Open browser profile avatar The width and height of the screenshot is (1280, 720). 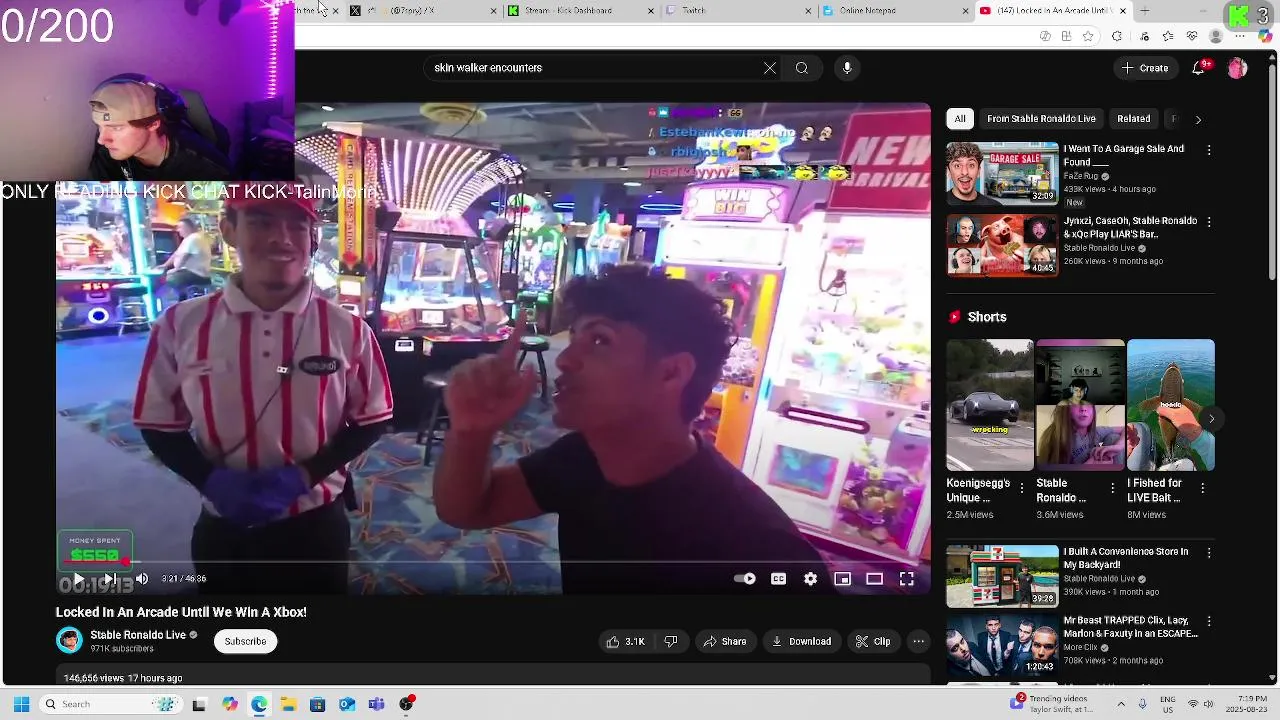1216,36
